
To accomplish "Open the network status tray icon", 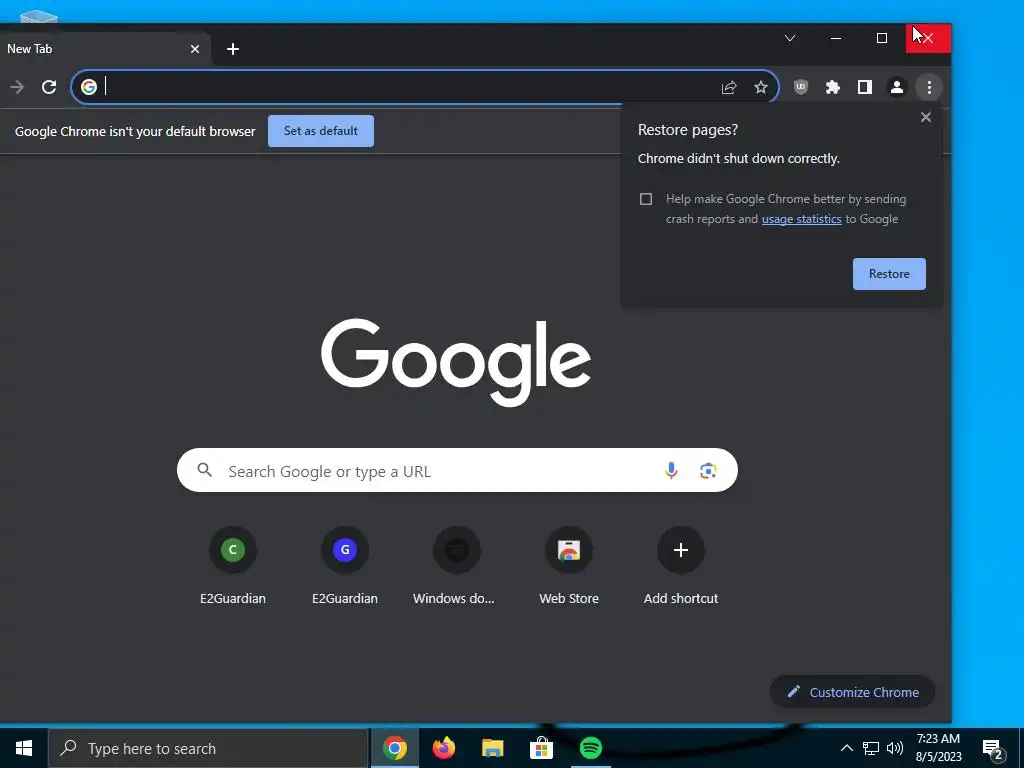I will (871, 748).
